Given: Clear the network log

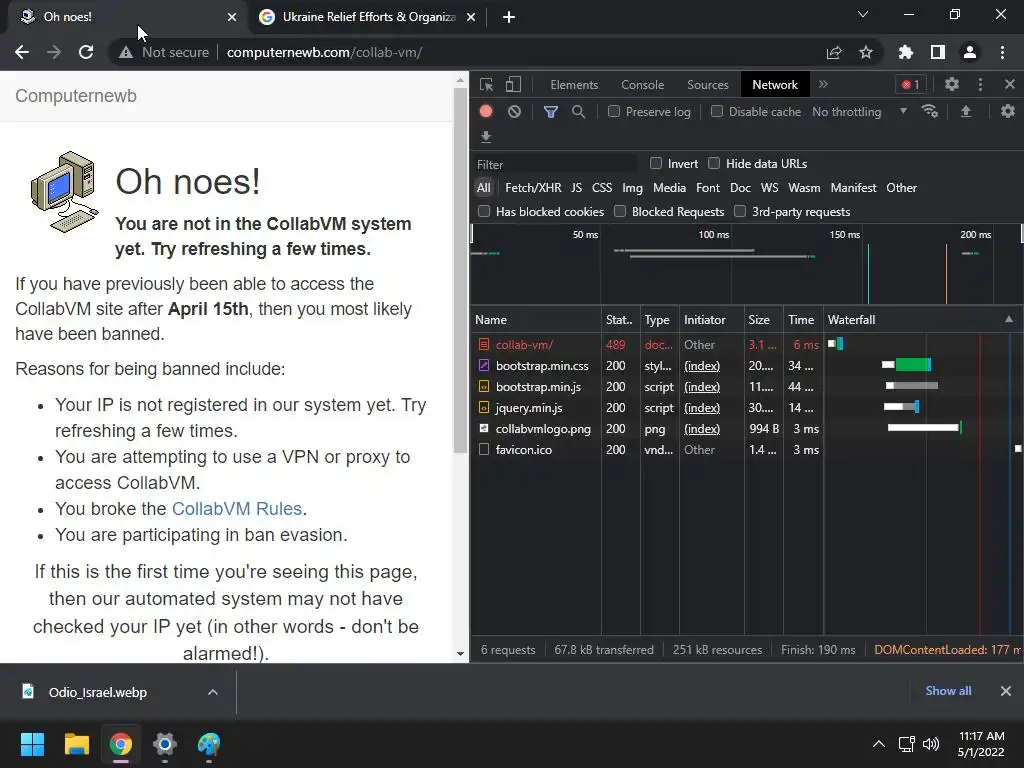Looking at the screenshot, I should pos(515,112).
